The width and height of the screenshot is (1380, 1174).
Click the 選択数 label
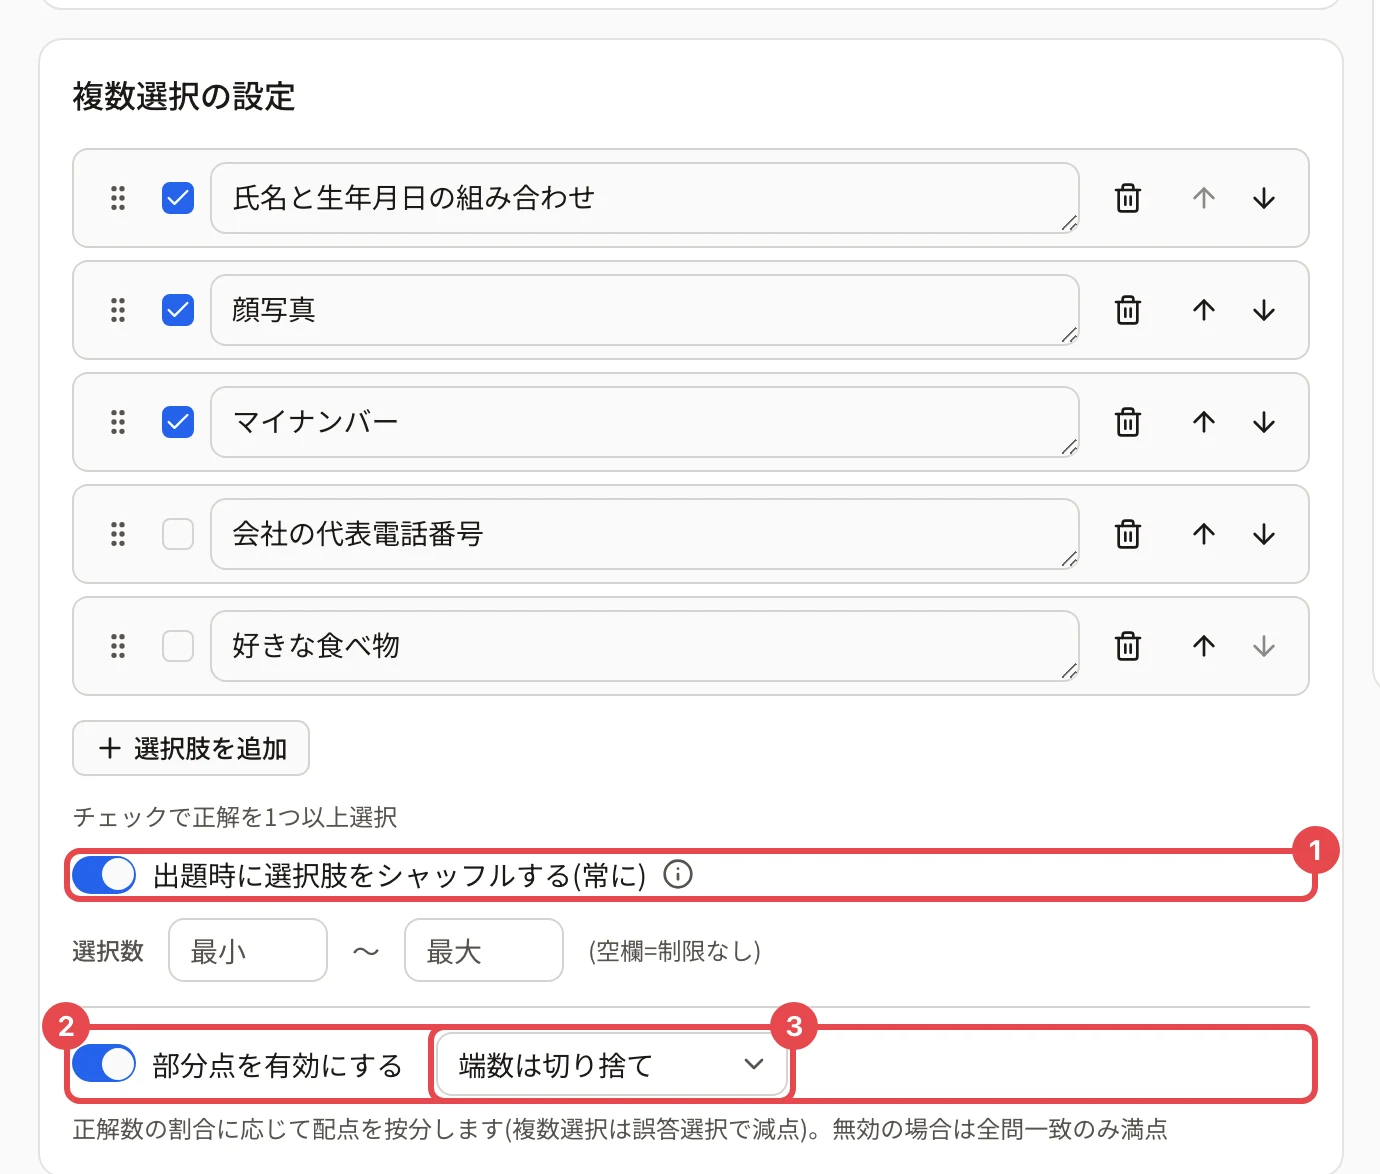pos(108,951)
